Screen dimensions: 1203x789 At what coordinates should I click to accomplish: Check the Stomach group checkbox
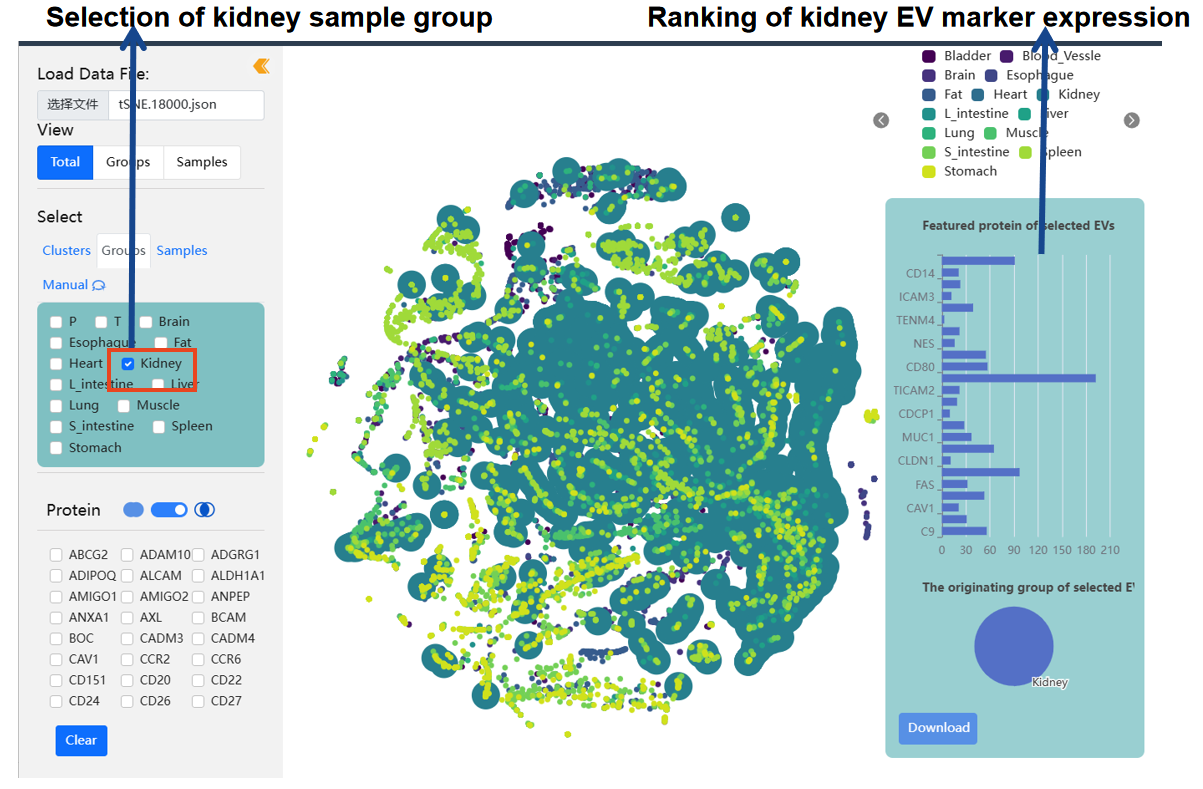click(56, 448)
